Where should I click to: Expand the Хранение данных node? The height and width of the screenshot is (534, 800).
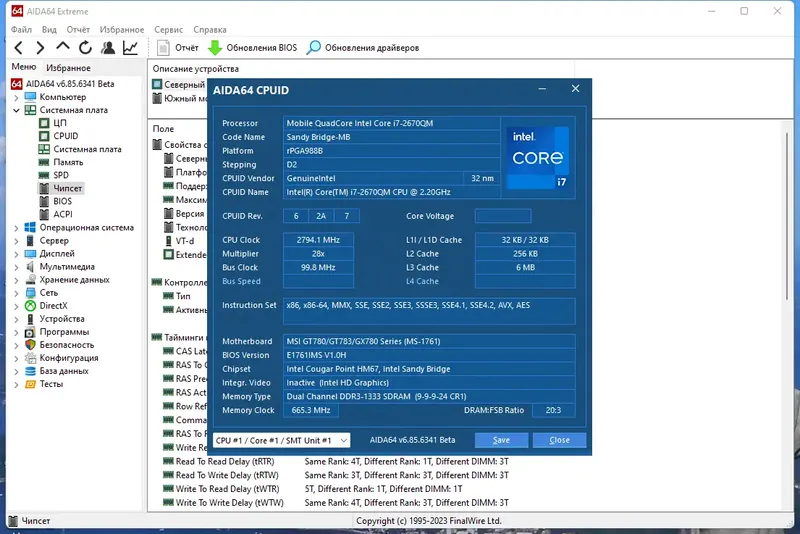click(16, 280)
